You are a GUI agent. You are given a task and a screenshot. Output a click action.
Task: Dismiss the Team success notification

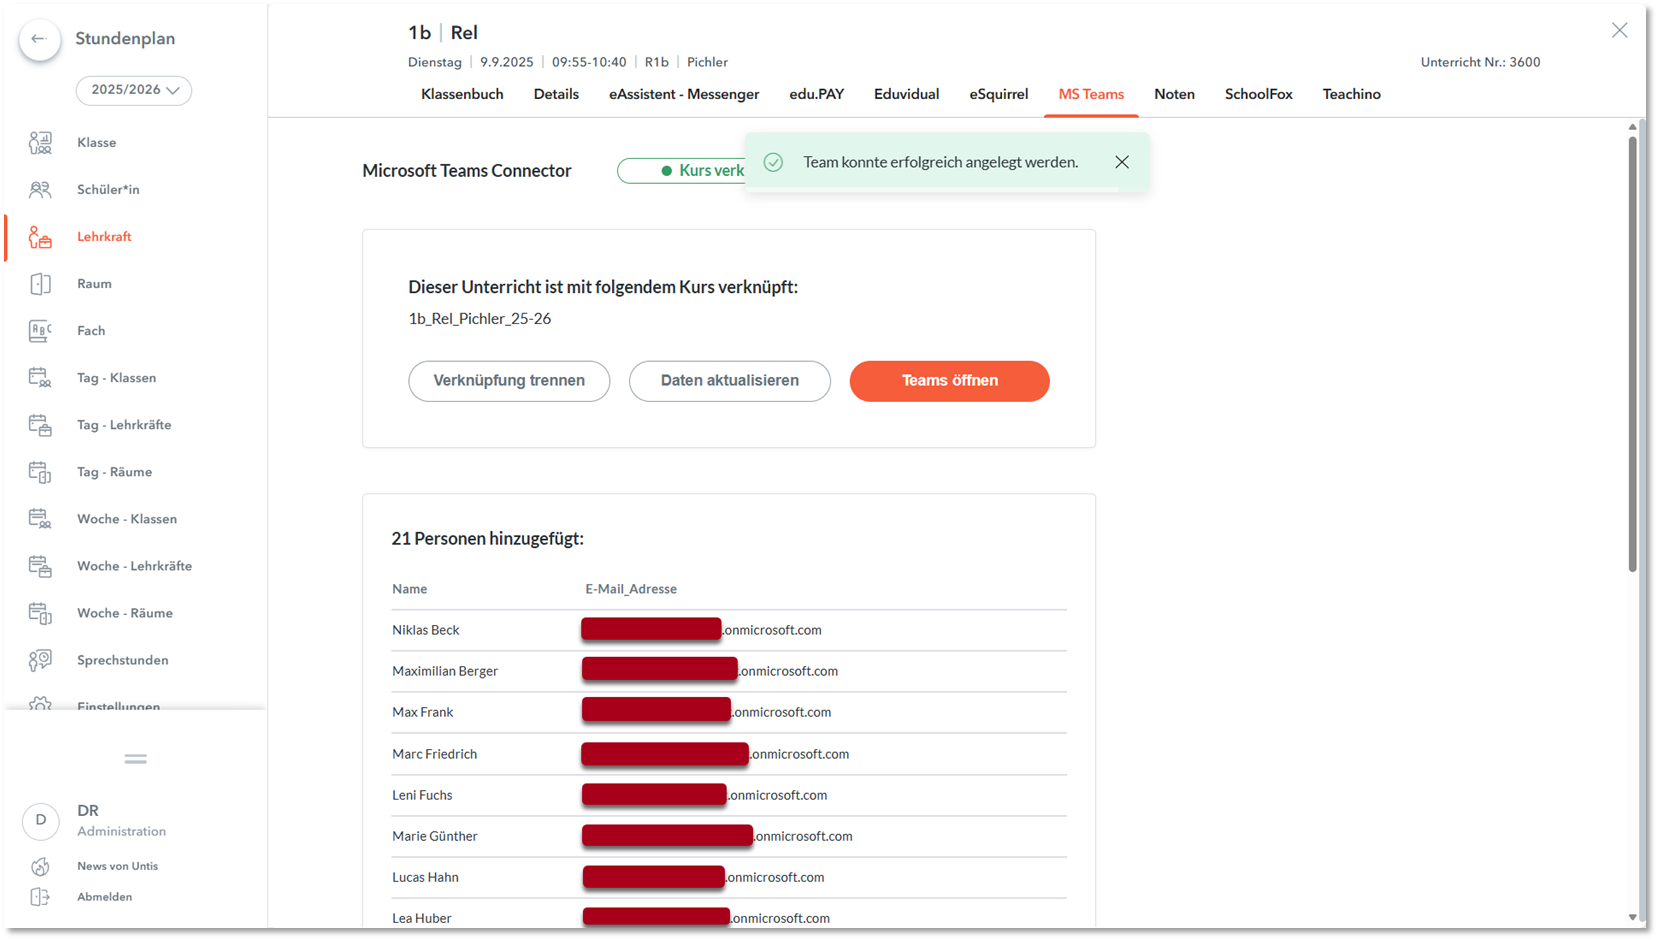[x=1122, y=162]
